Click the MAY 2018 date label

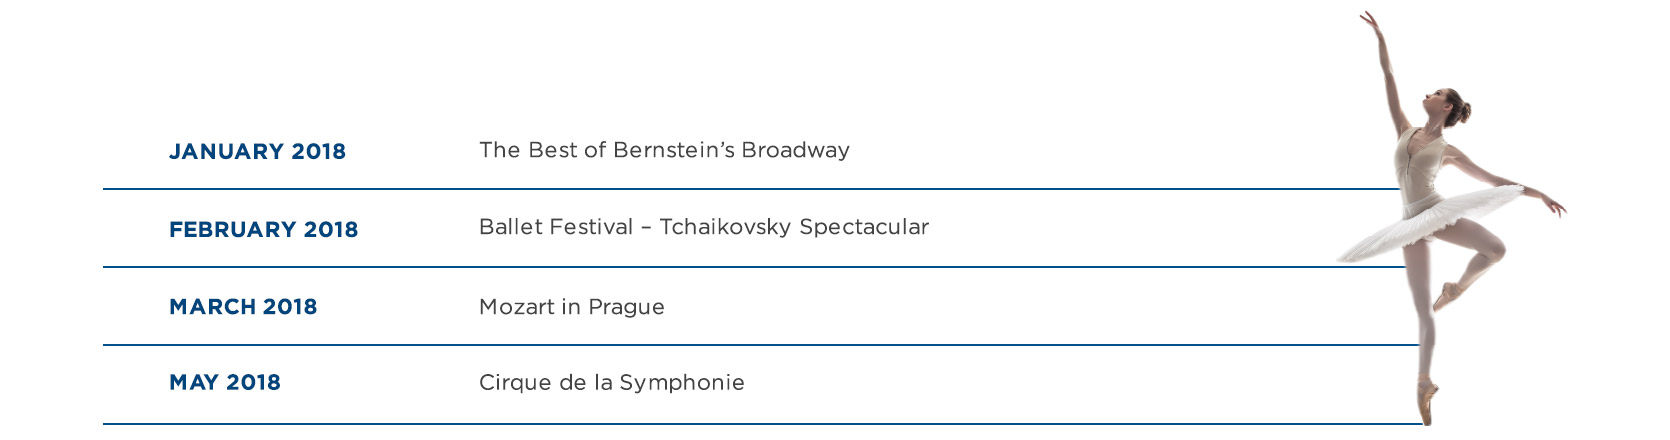[x=225, y=382]
